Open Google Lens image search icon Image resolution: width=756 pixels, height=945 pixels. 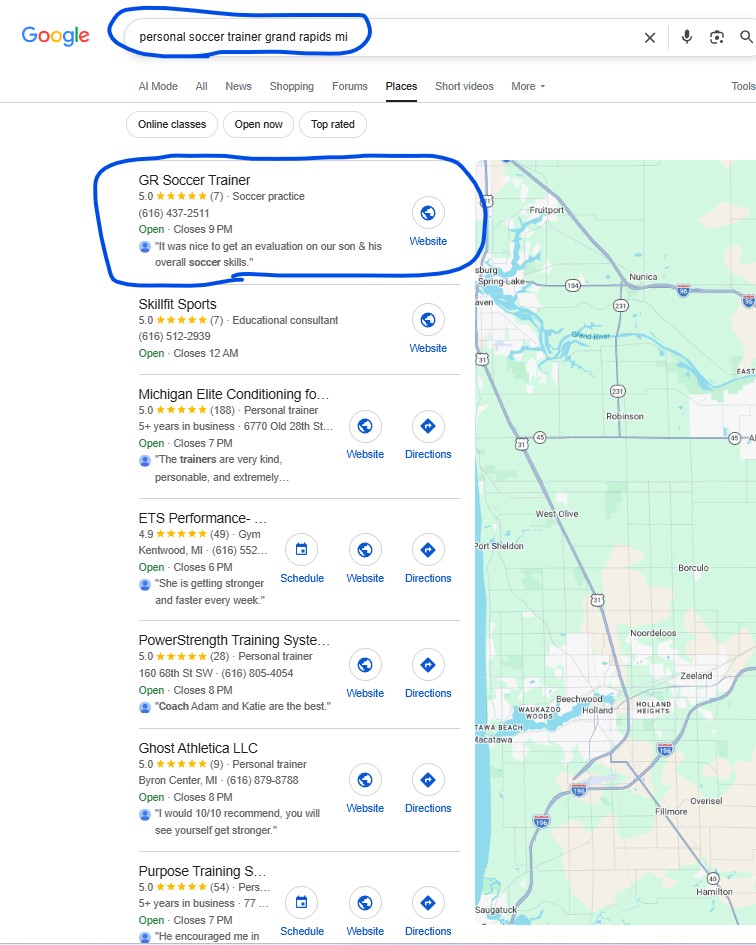pyautogui.click(x=716, y=37)
